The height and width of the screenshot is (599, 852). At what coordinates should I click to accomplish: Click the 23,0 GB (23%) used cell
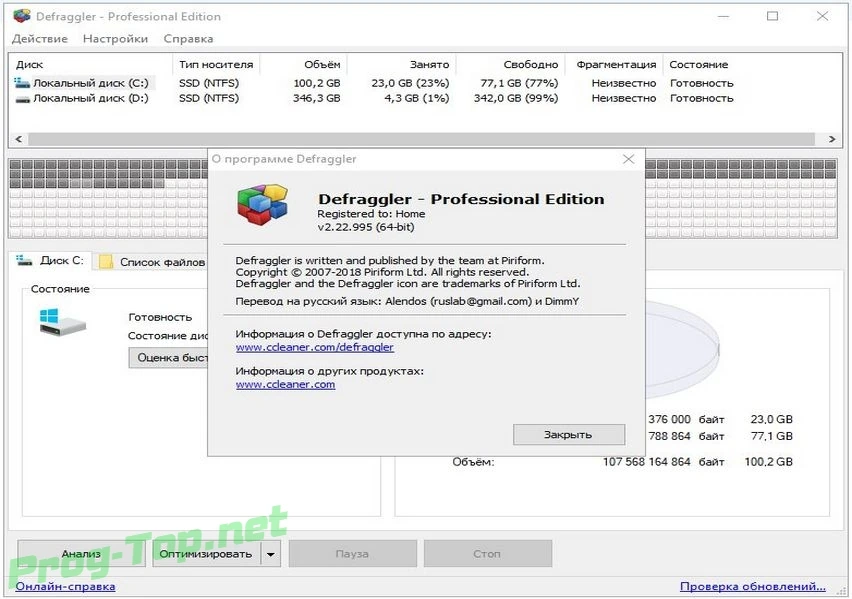[x=410, y=83]
